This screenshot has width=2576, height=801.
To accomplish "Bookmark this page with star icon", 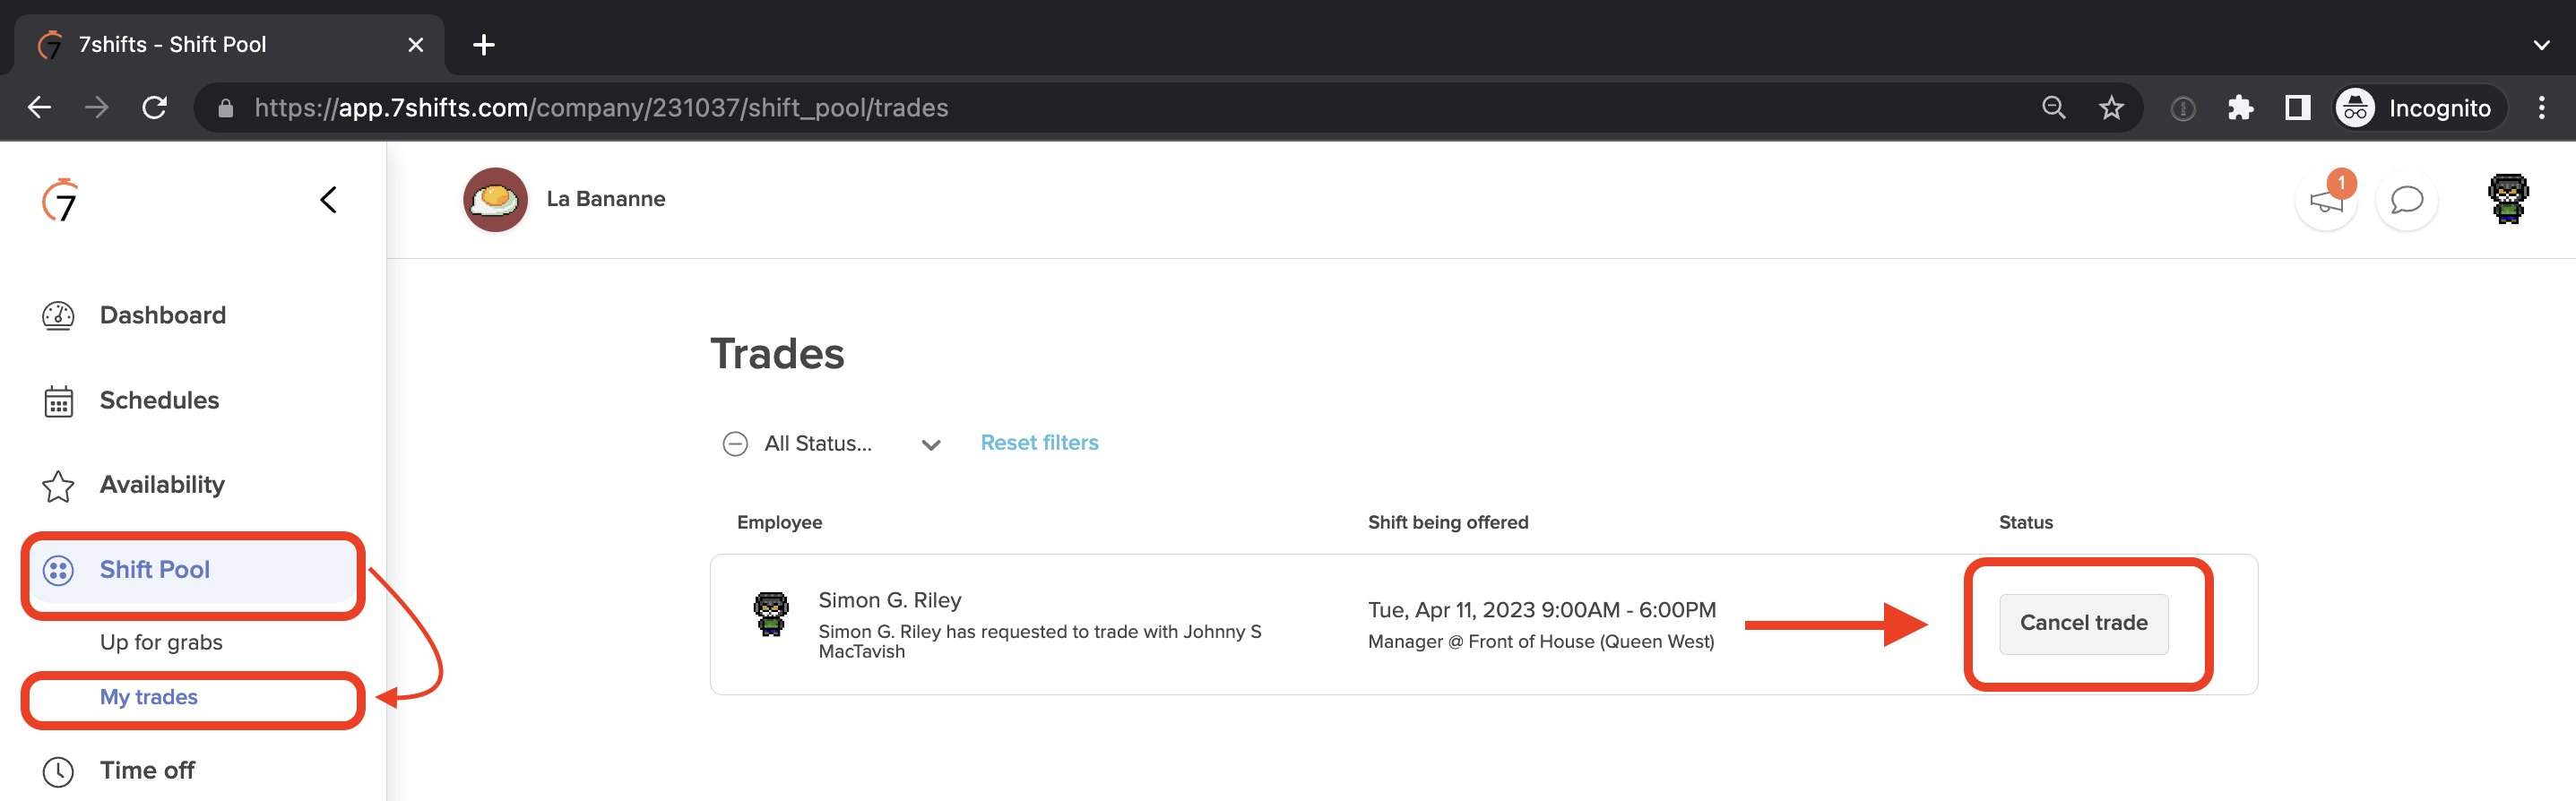I will tap(2111, 107).
